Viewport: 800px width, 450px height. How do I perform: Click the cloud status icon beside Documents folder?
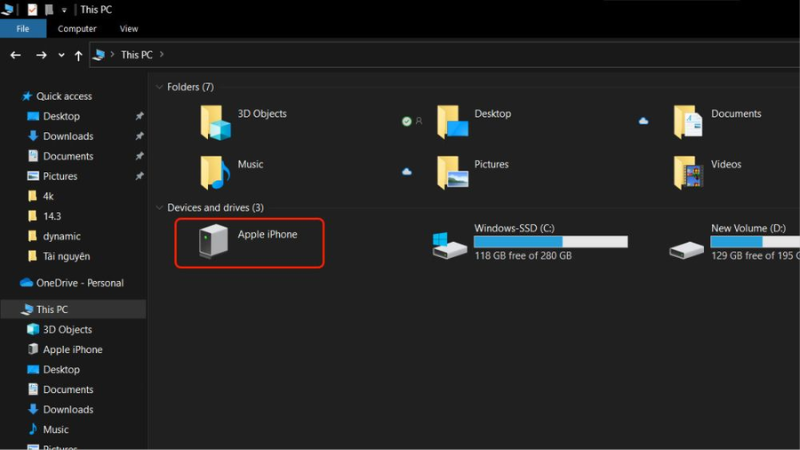tap(643, 121)
